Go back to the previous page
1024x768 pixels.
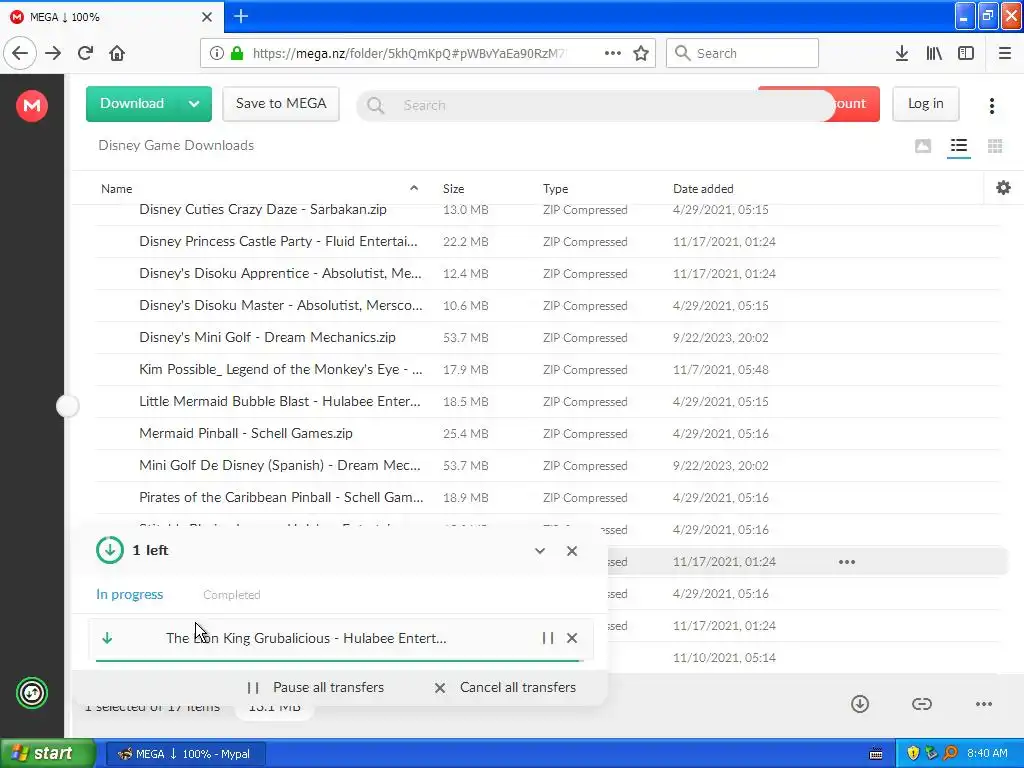click(20, 53)
